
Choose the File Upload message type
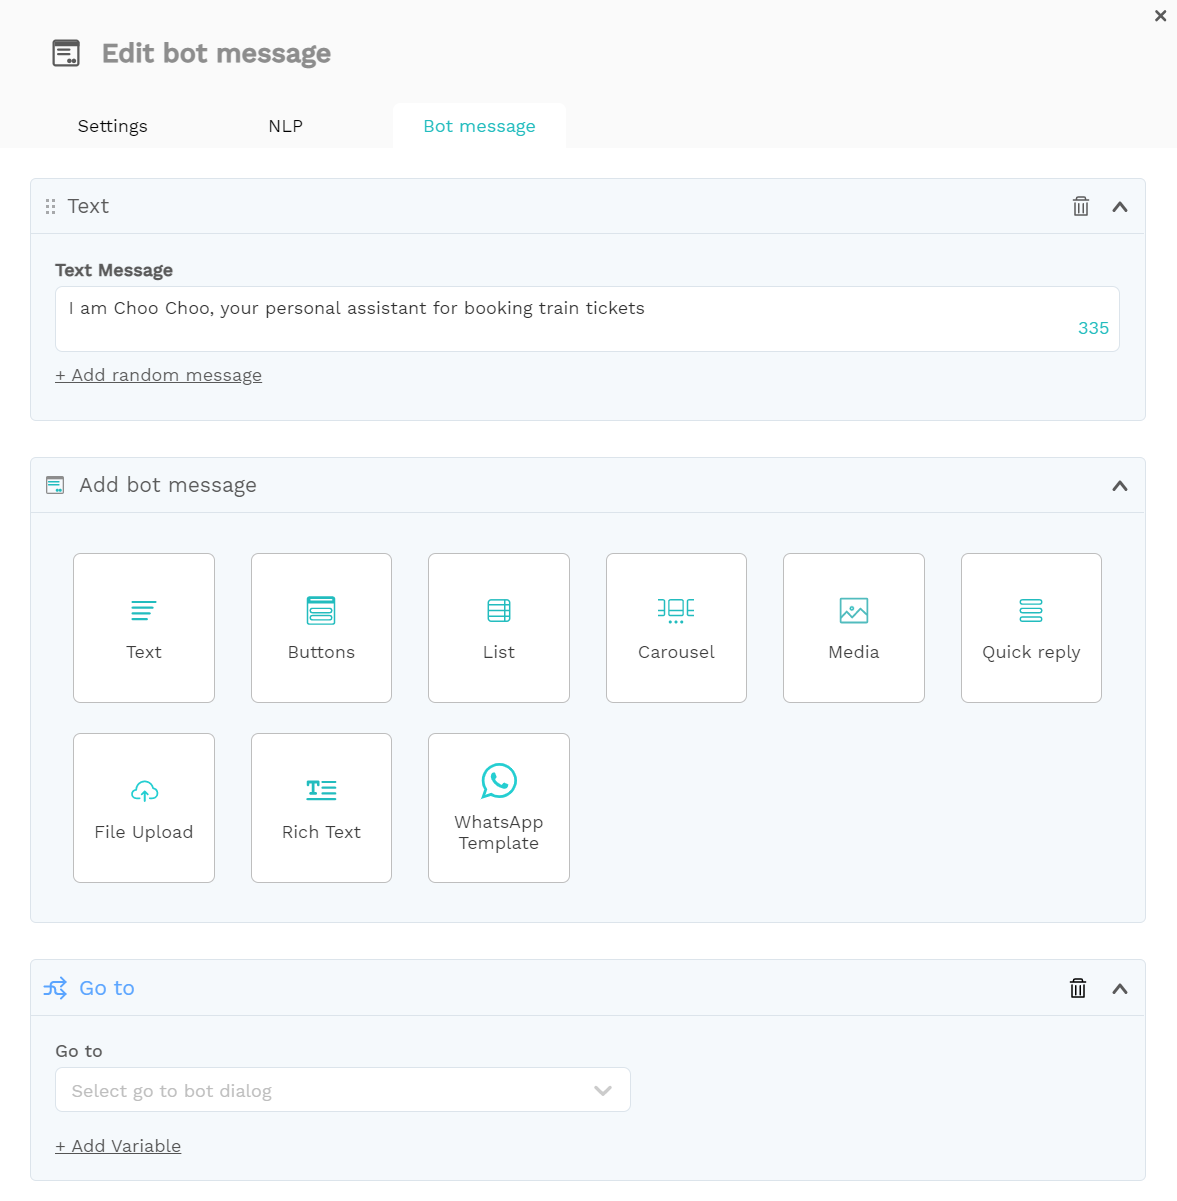tap(144, 808)
